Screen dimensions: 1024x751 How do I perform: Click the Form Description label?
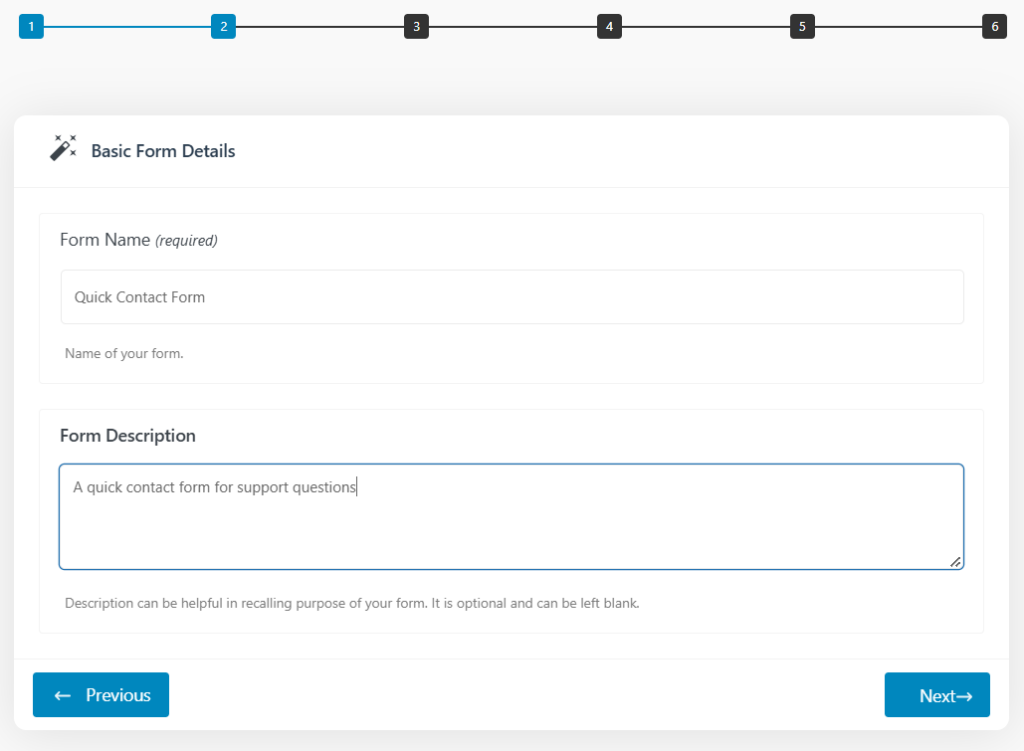tap(128, 435)
